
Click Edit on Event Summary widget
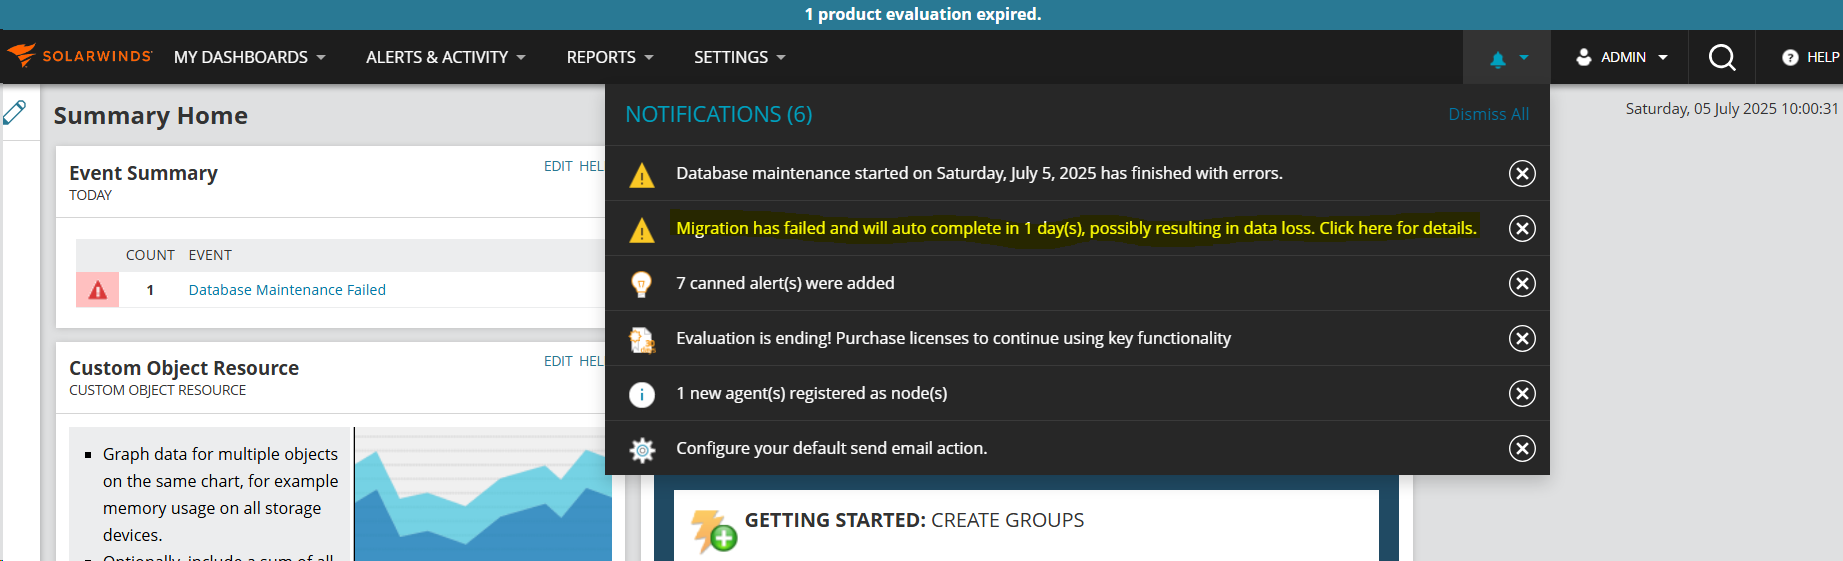[558, 166]
